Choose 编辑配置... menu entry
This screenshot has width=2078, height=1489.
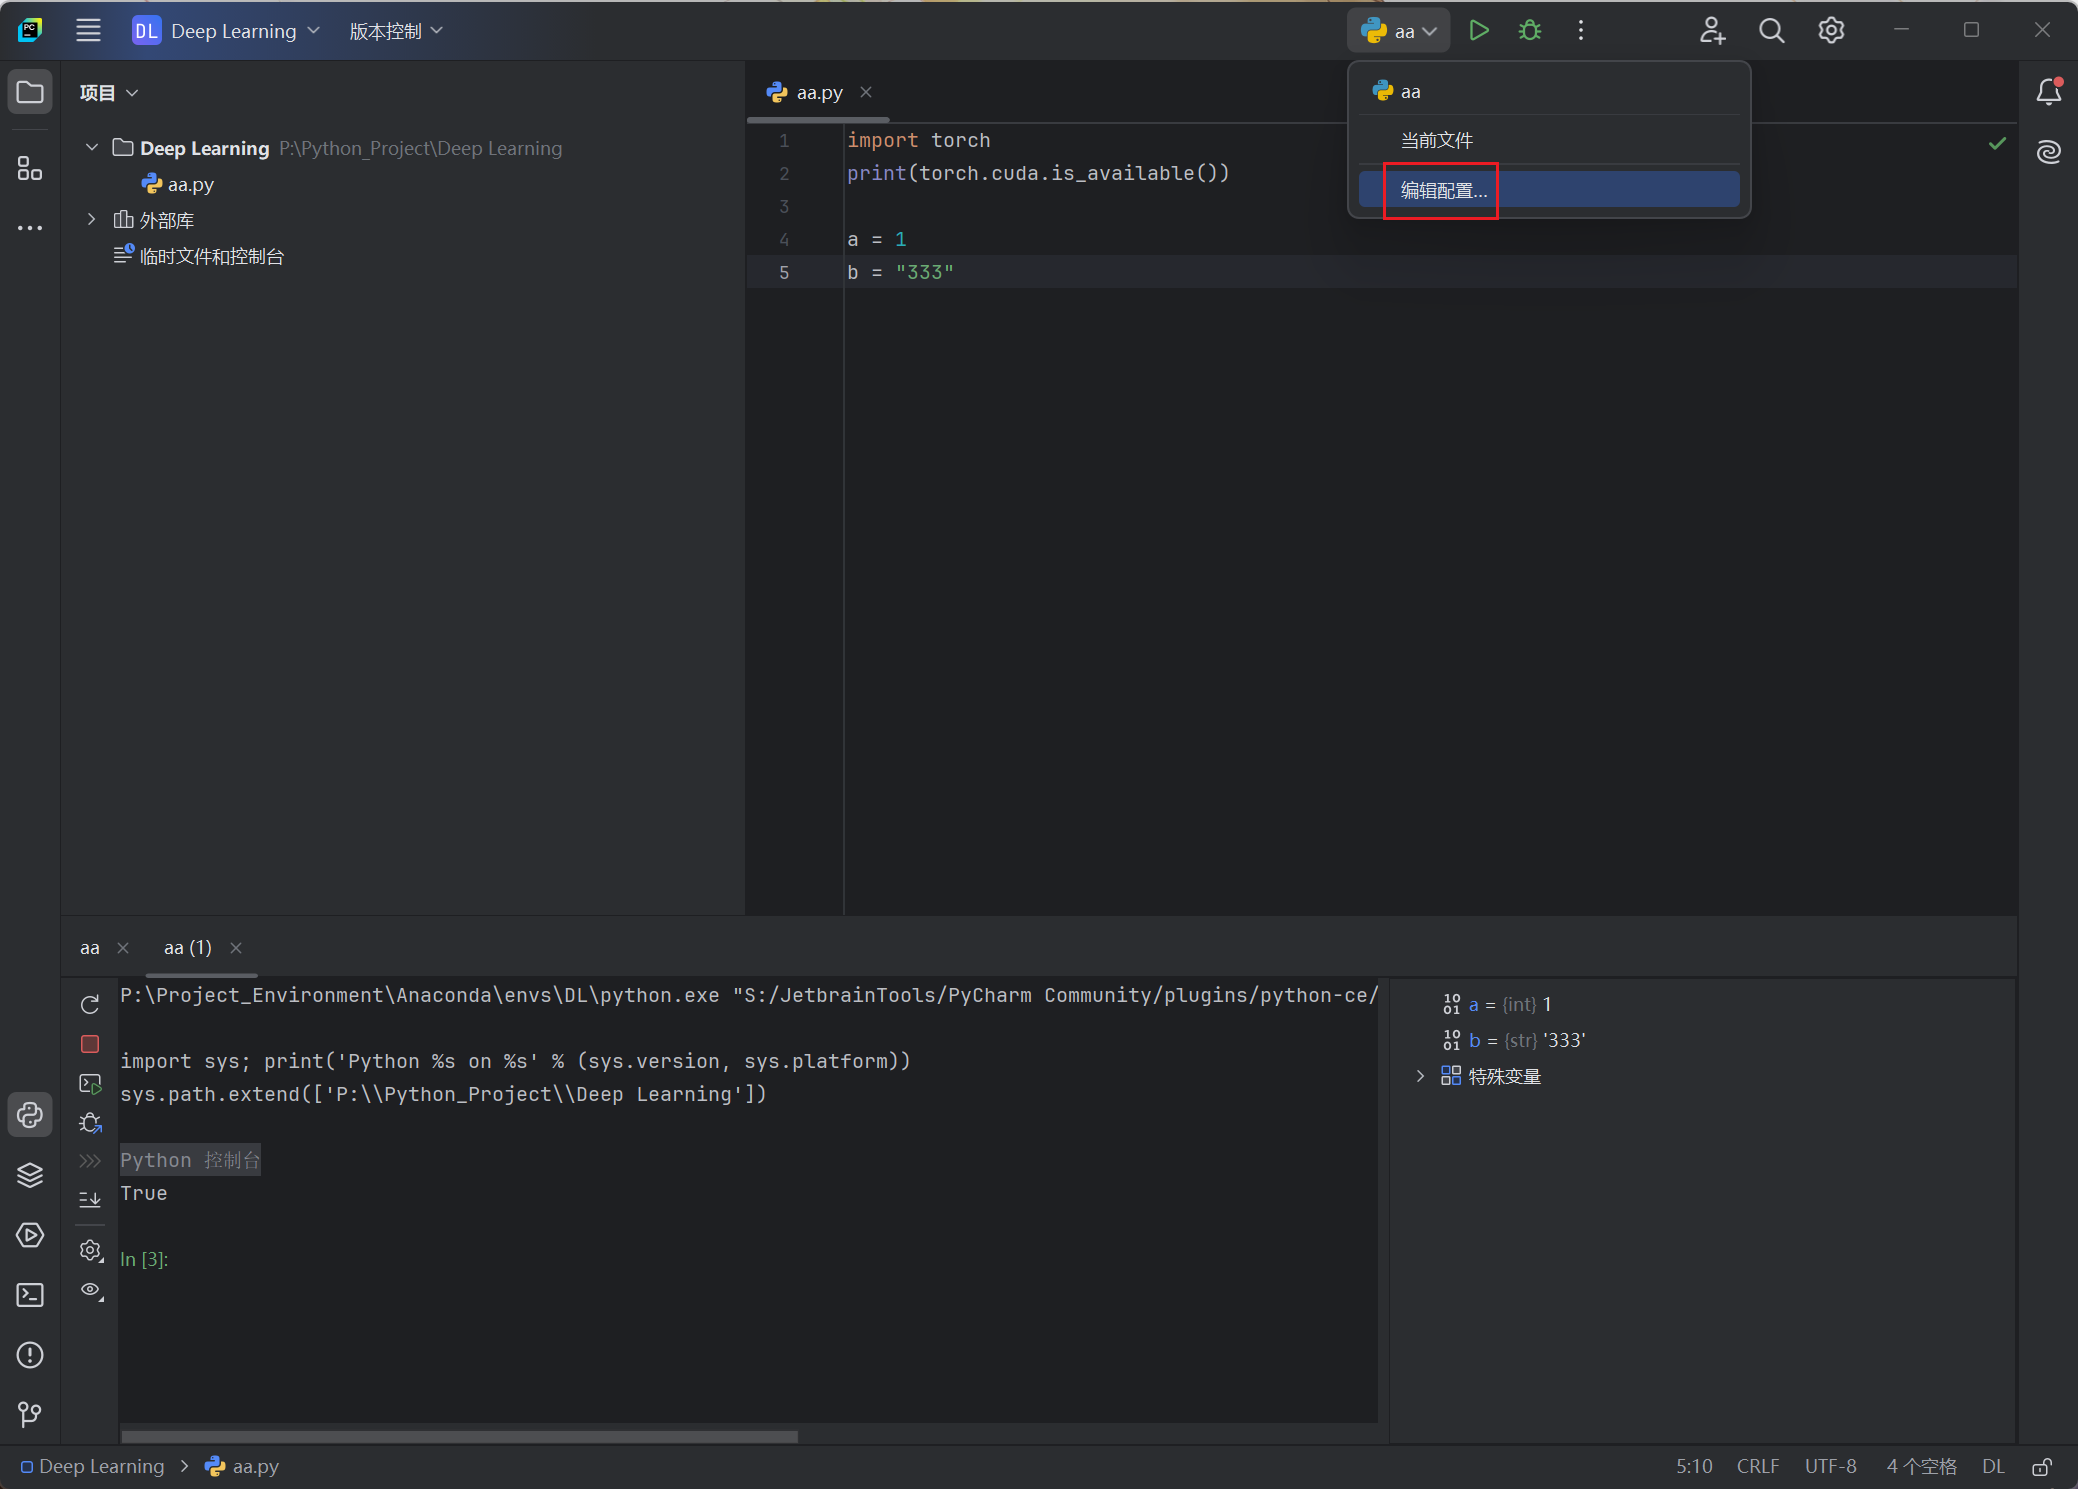tap(1549, 190)
